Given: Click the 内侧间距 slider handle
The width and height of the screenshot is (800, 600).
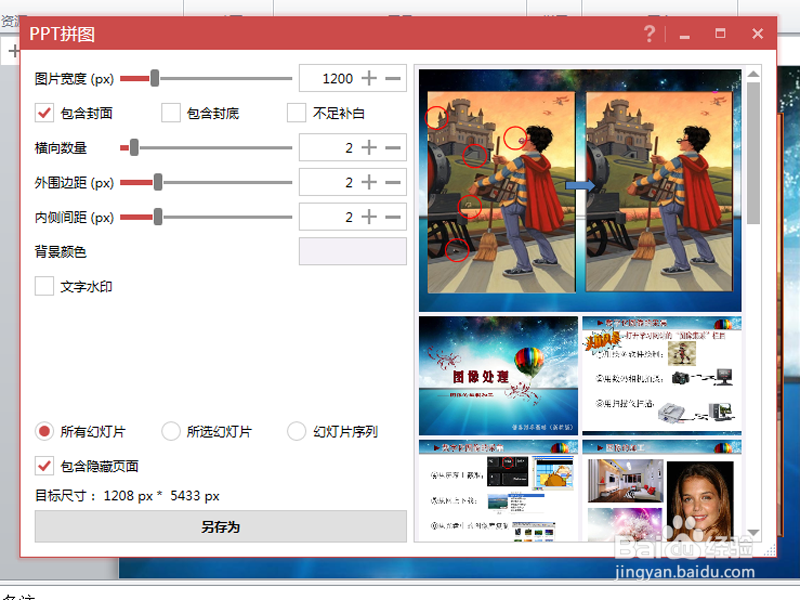Looking at the screenshot, I should (x=158, y=217).
